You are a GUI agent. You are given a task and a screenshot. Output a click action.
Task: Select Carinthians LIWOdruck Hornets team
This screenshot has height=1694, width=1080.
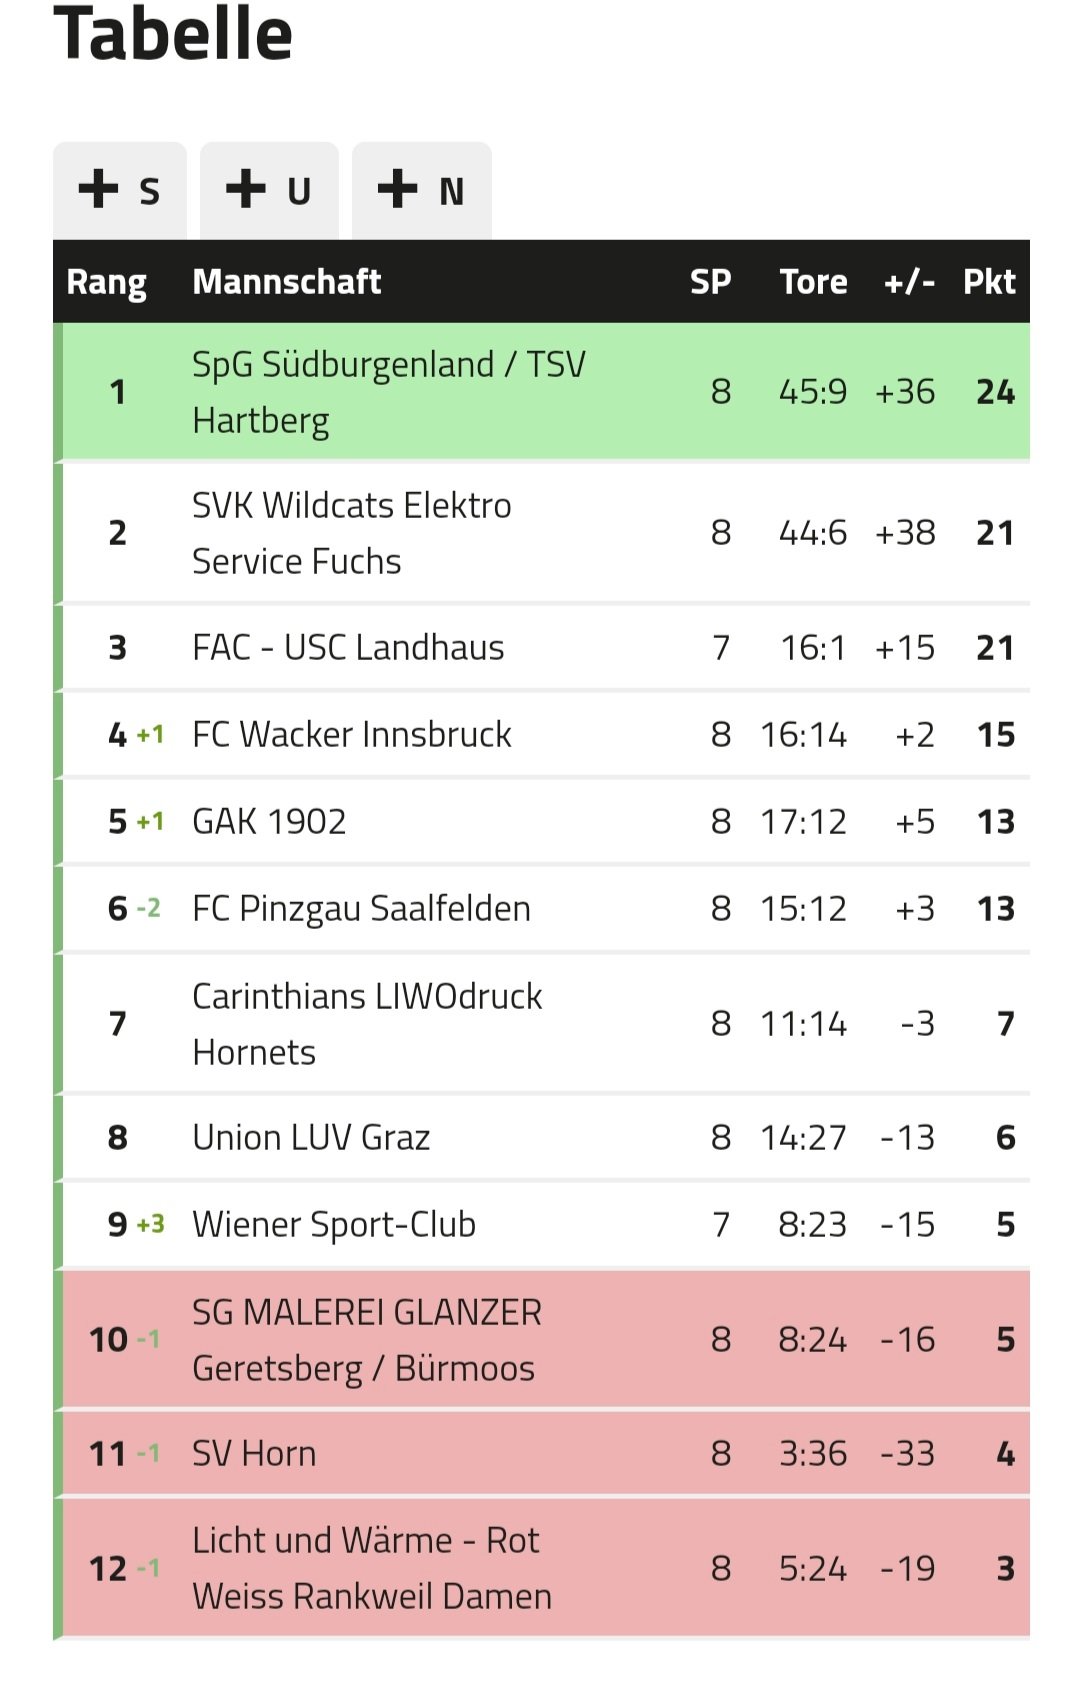pyautogui.click(x=367, y=1024)
